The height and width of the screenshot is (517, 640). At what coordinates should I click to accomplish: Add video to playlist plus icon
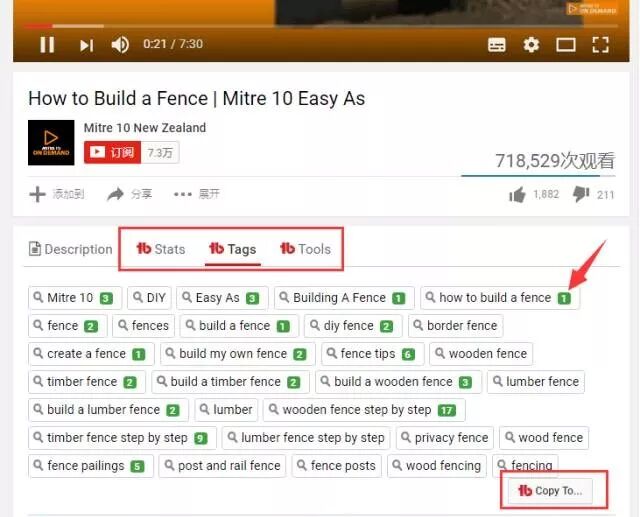[x=38, y=194]
